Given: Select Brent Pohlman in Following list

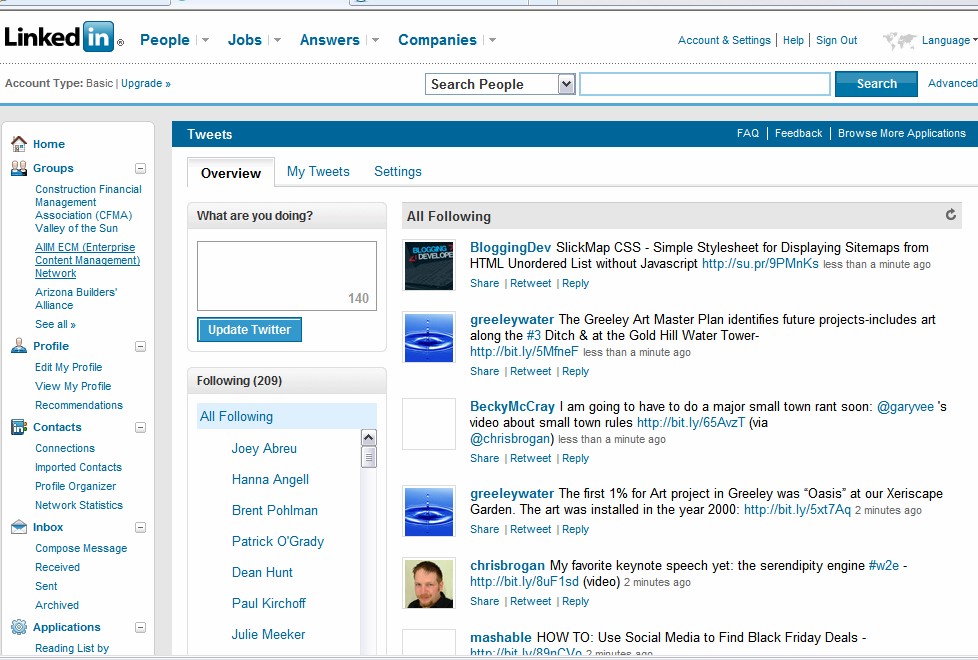Looking at the screenshot, I should [x=274, y=510].
